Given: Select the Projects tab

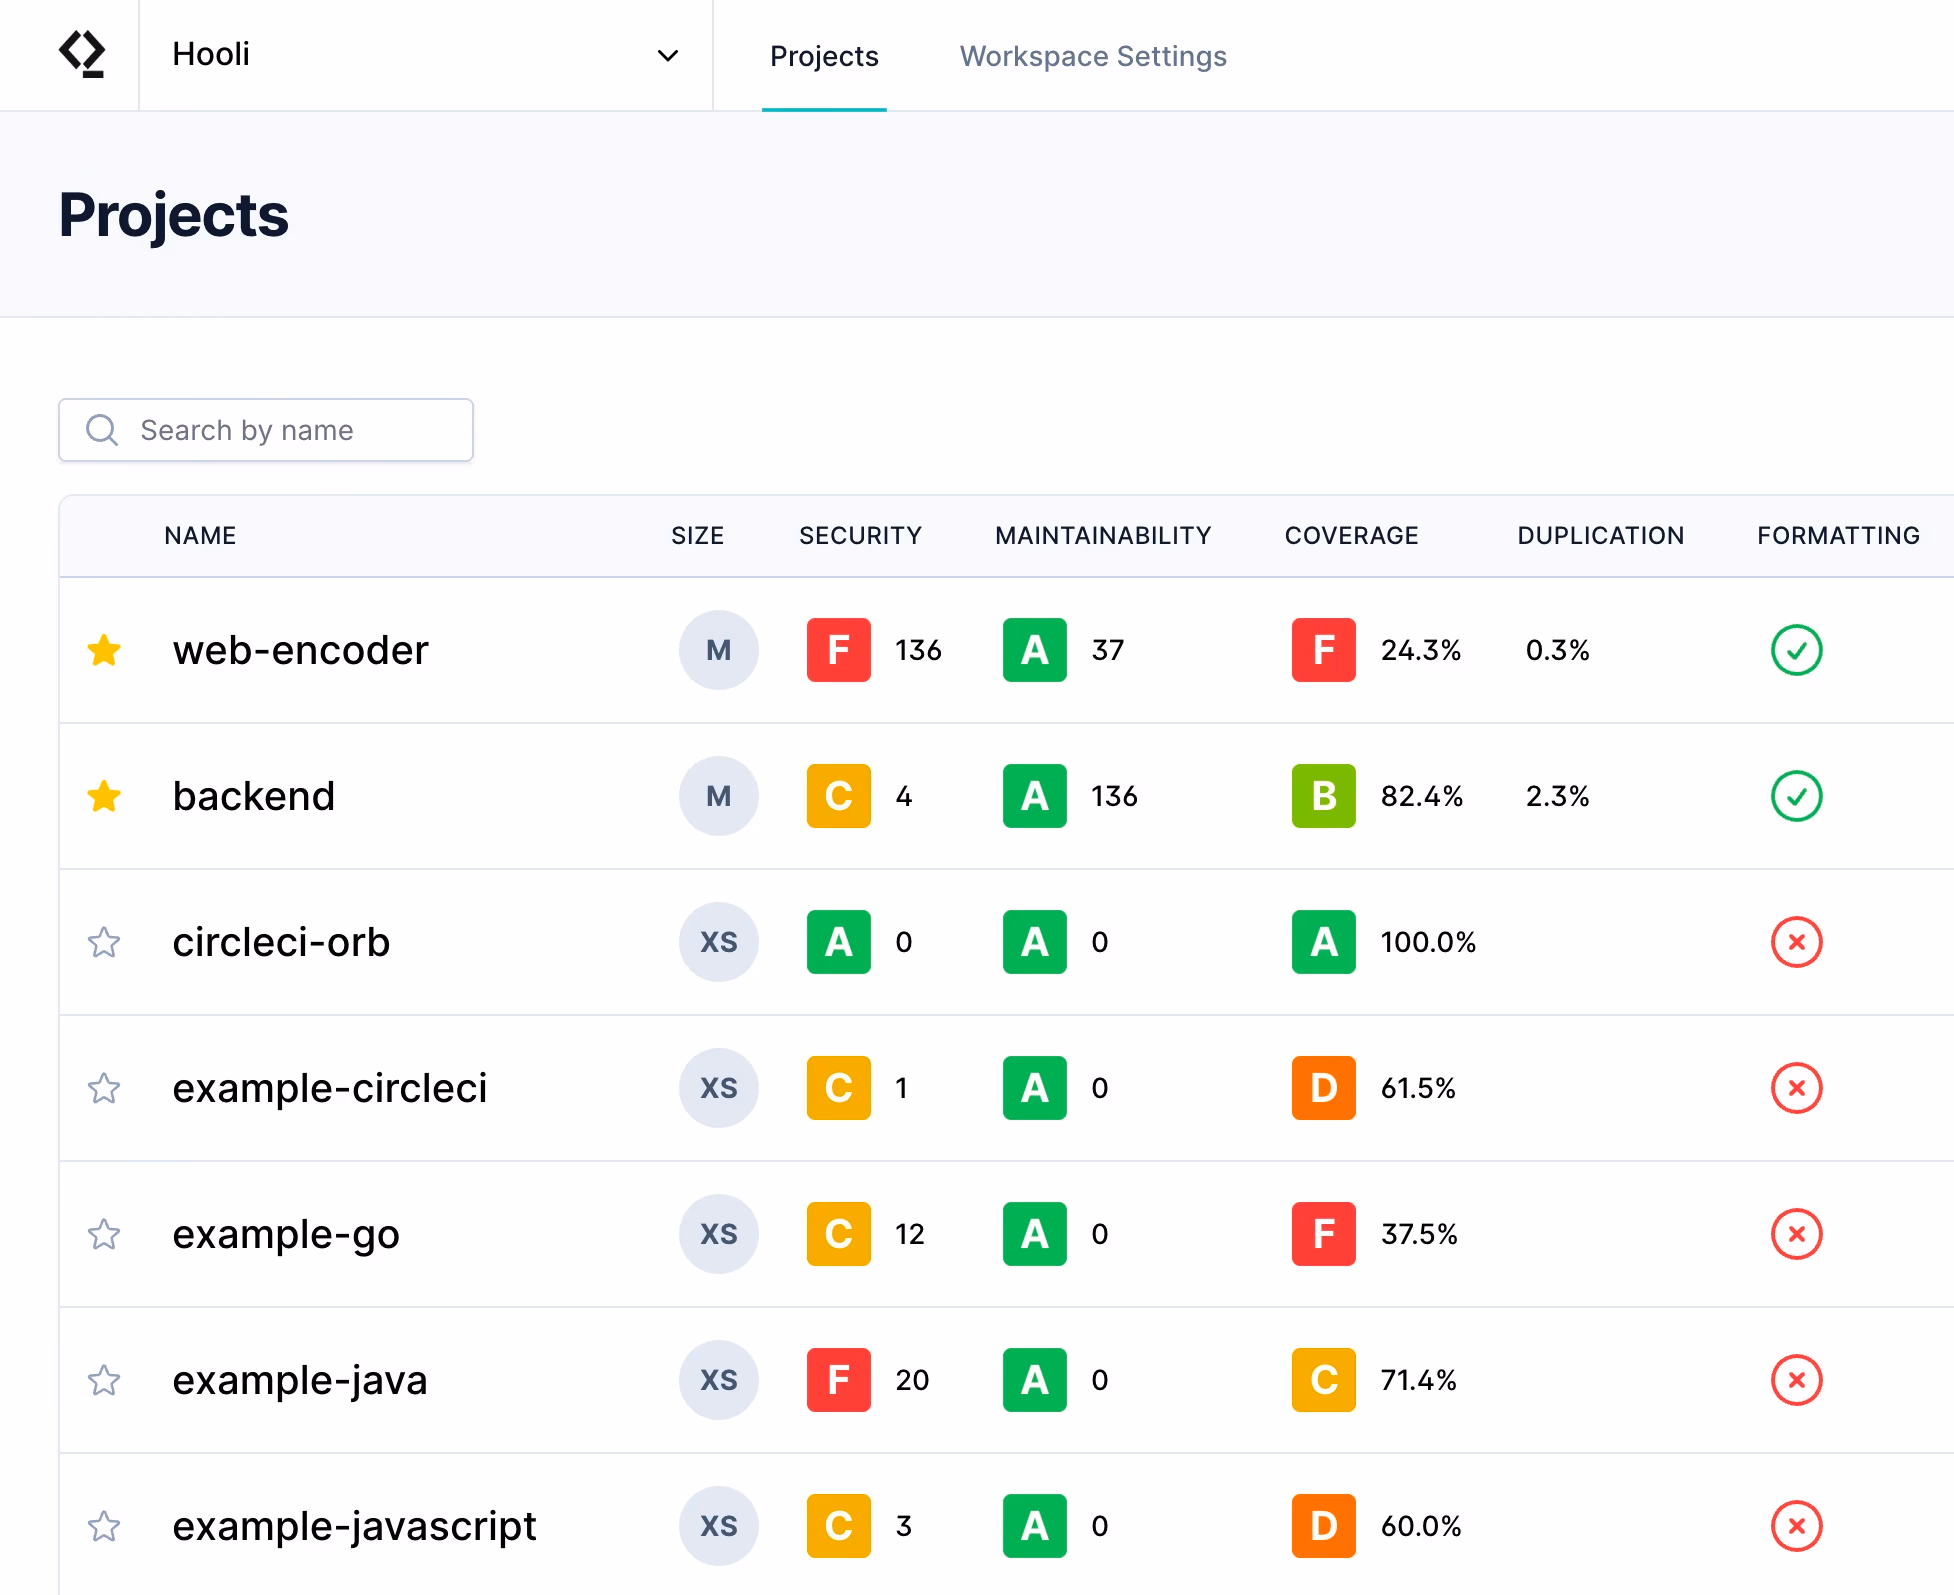Looking at the screenshot, I should pos(823,57).
